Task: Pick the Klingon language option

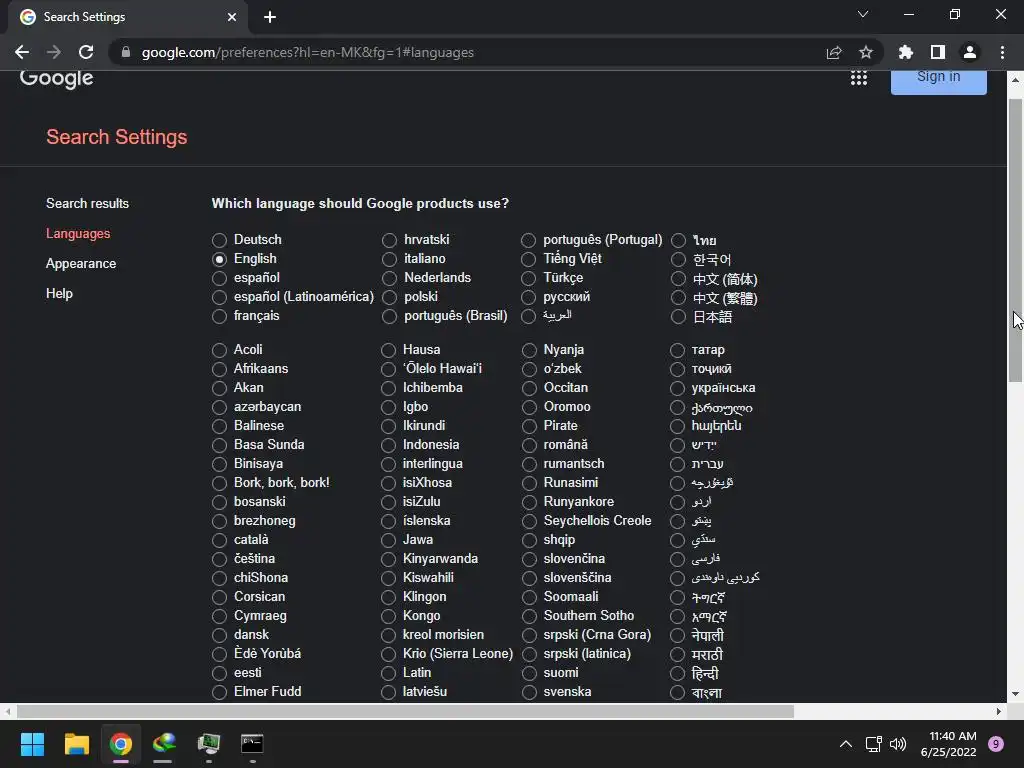Action: pos(389,597)
